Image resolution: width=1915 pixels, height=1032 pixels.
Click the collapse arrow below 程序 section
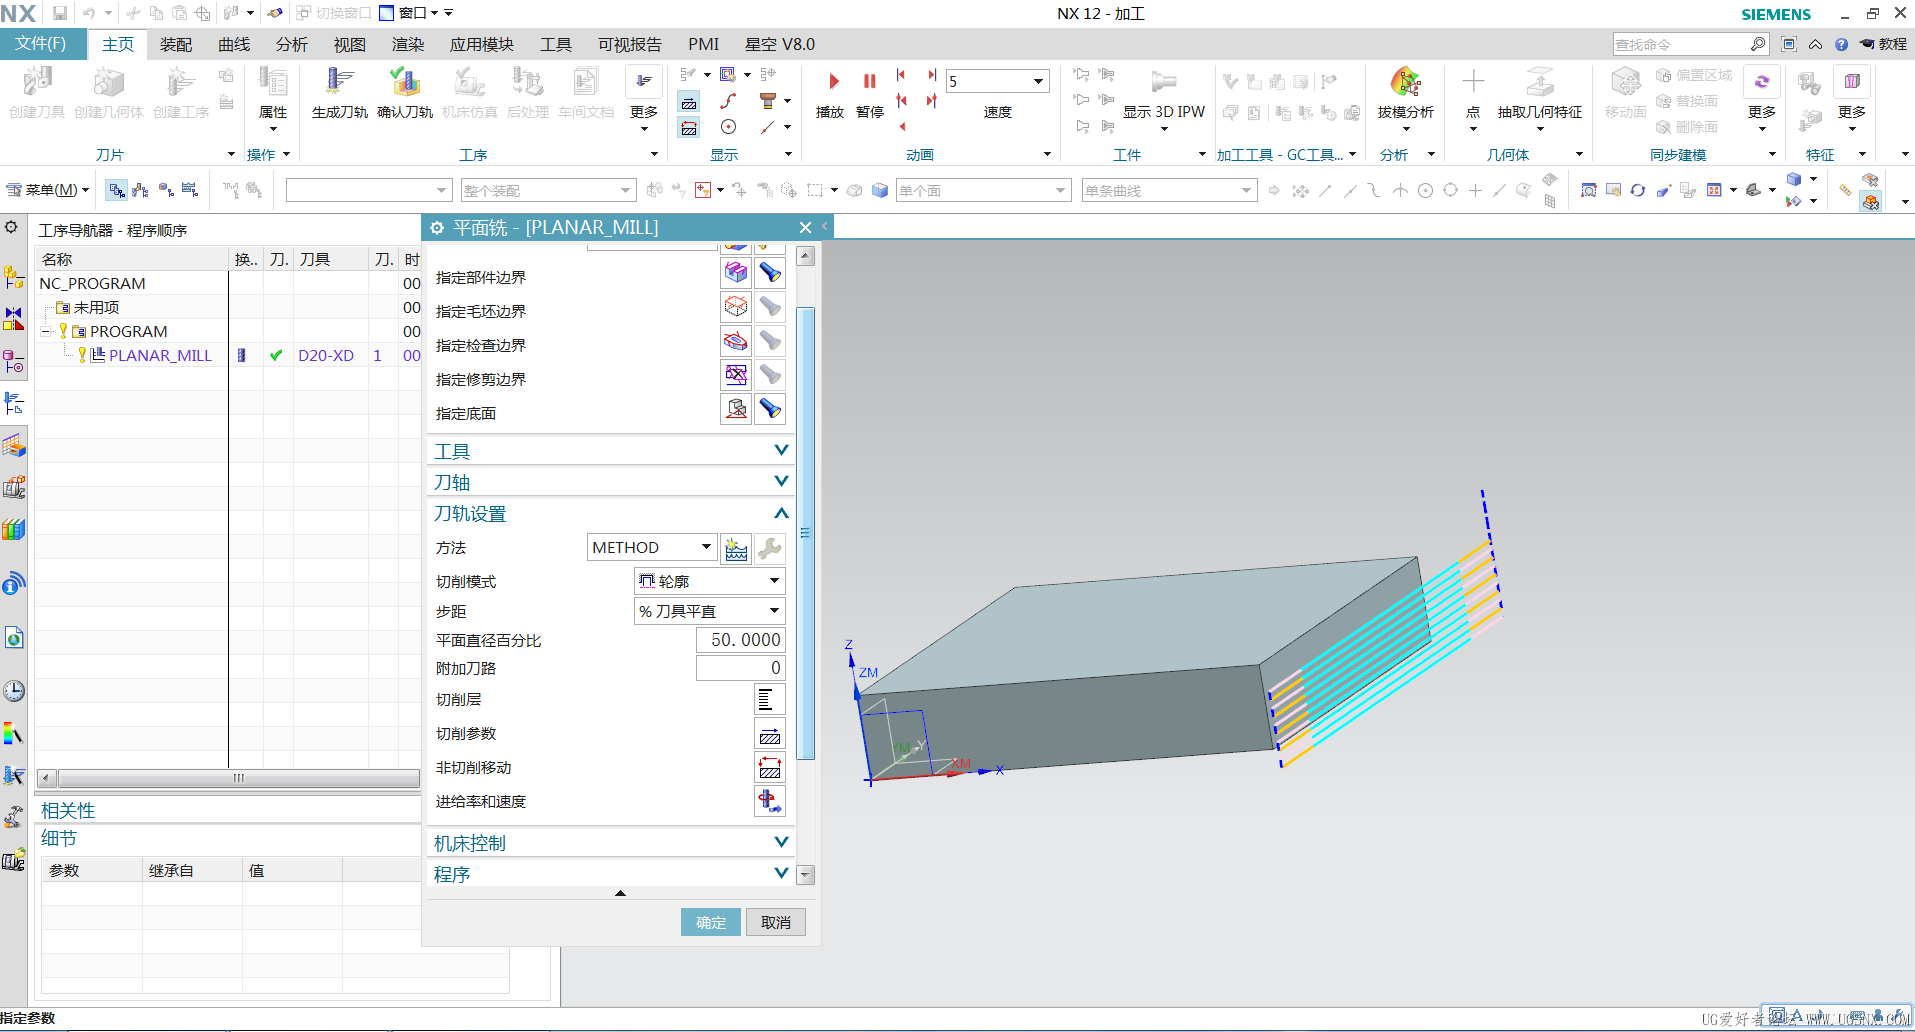(x=620, y=893)
